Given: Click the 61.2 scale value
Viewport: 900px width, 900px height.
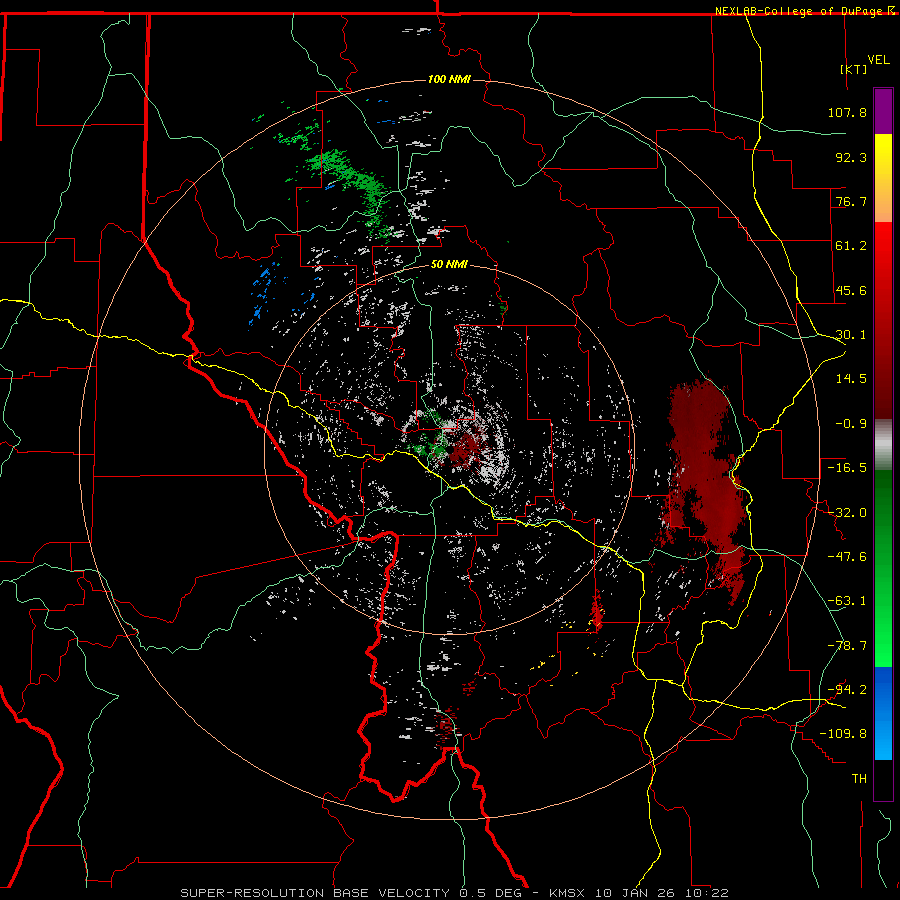Looking at the screenshot, I should [851, 246].
